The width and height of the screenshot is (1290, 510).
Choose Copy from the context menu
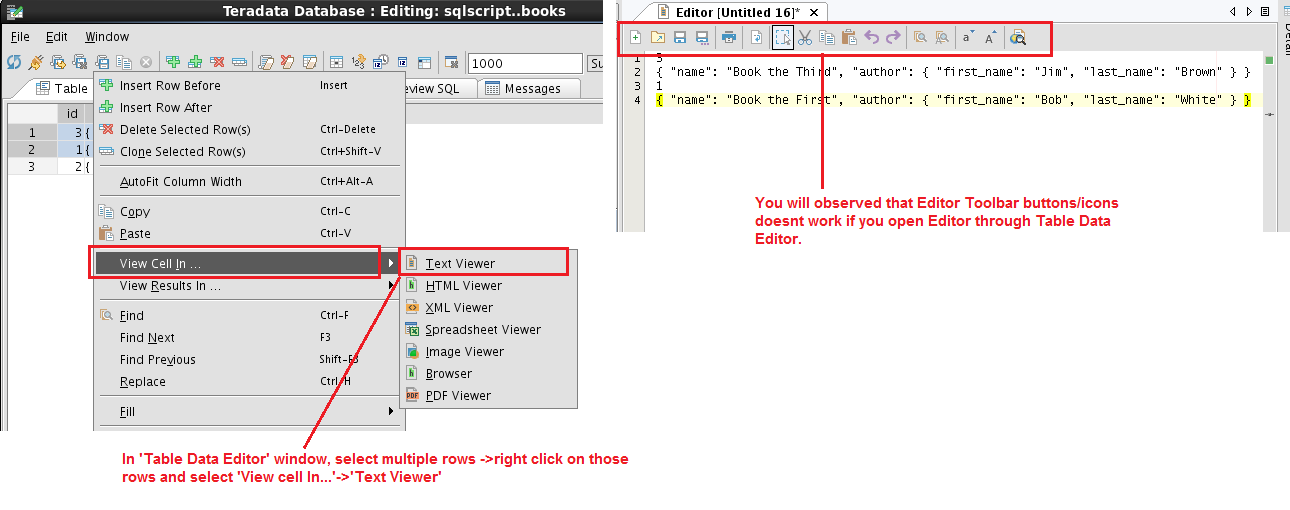[x=249, y=211]
